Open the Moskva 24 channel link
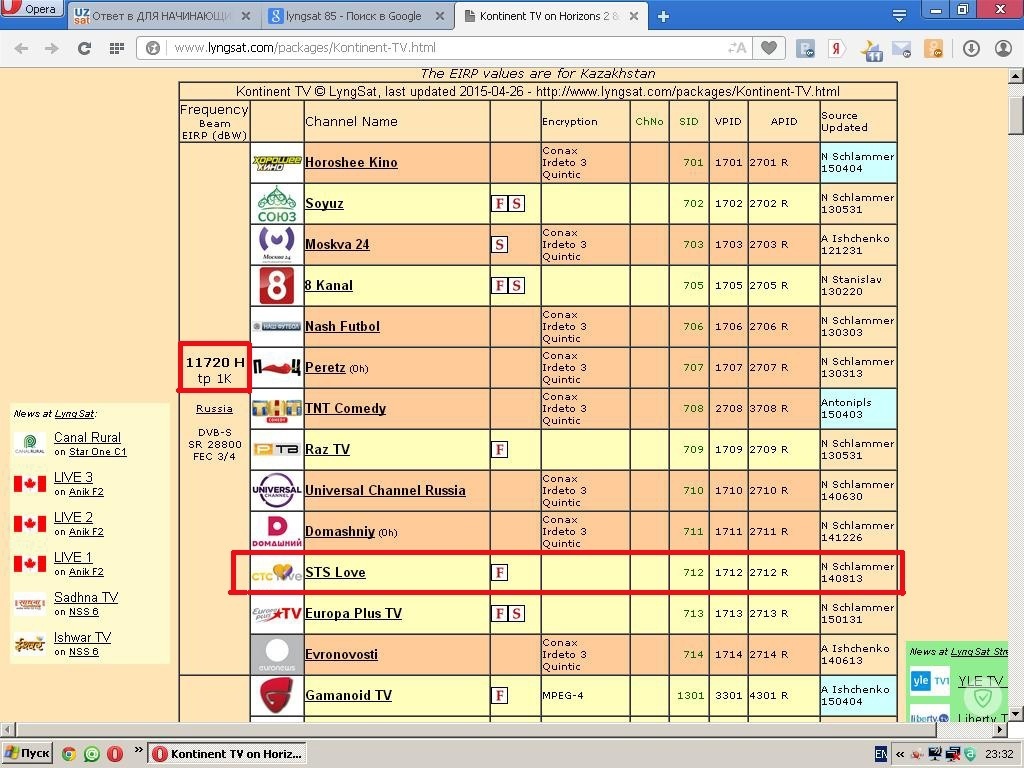 [337, 244]
